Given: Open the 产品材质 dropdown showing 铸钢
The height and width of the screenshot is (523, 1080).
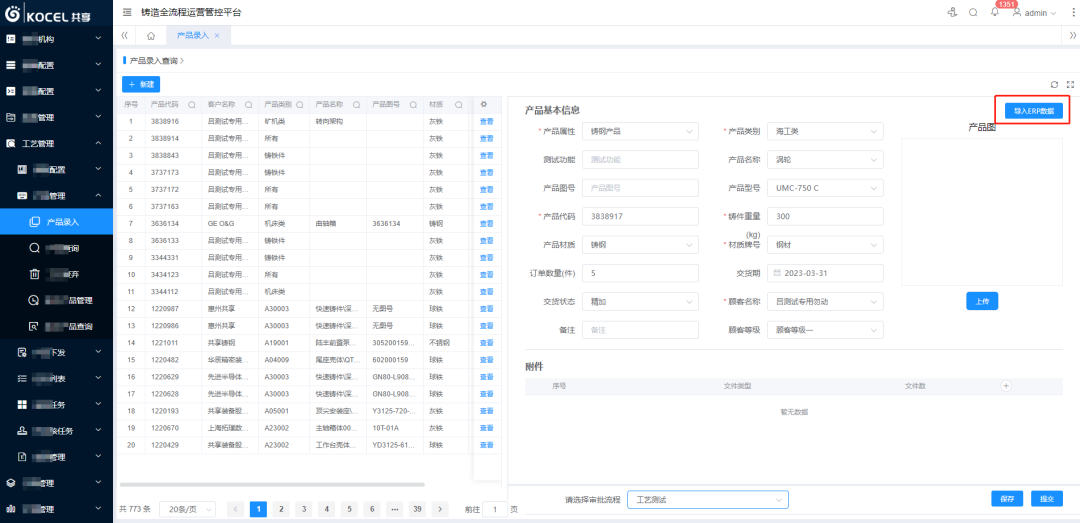Looking at the screenshot, I should pyautogui.click(x=640, y=245).
